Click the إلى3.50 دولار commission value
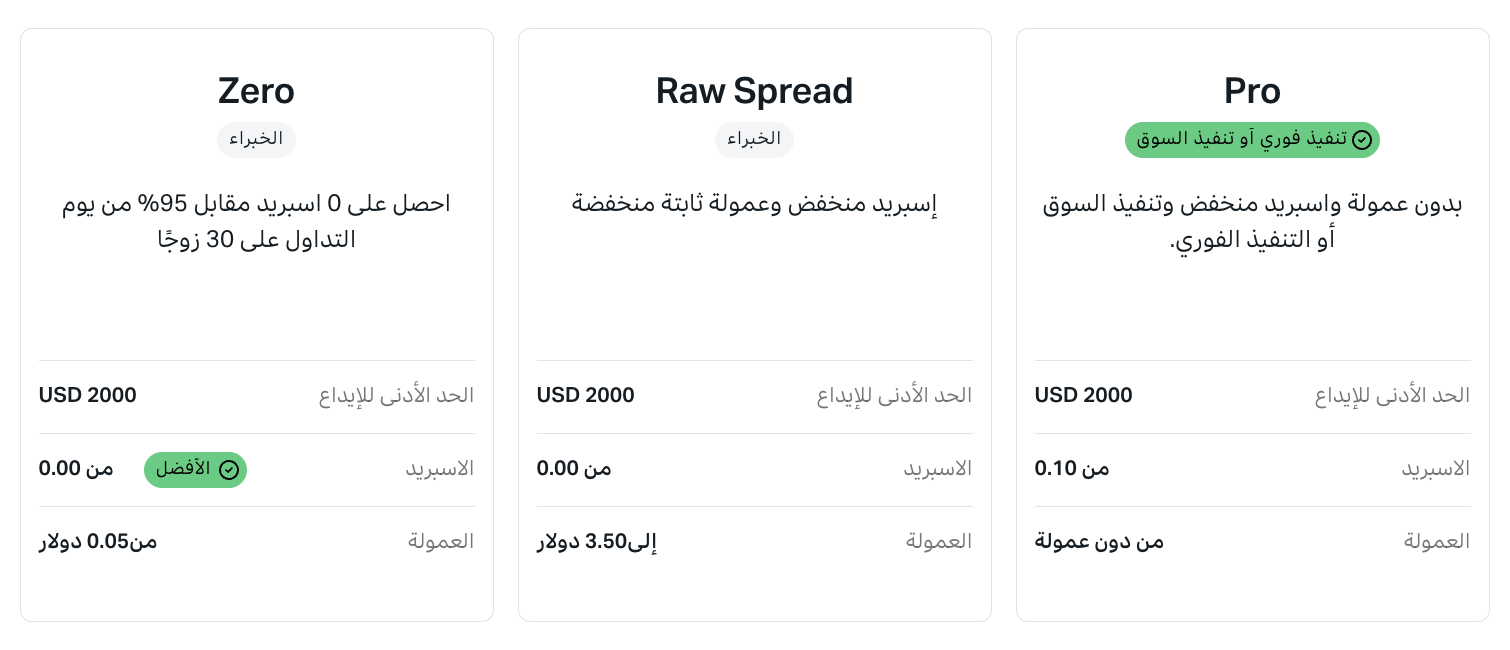1510x650 pixels. point(597,541)
